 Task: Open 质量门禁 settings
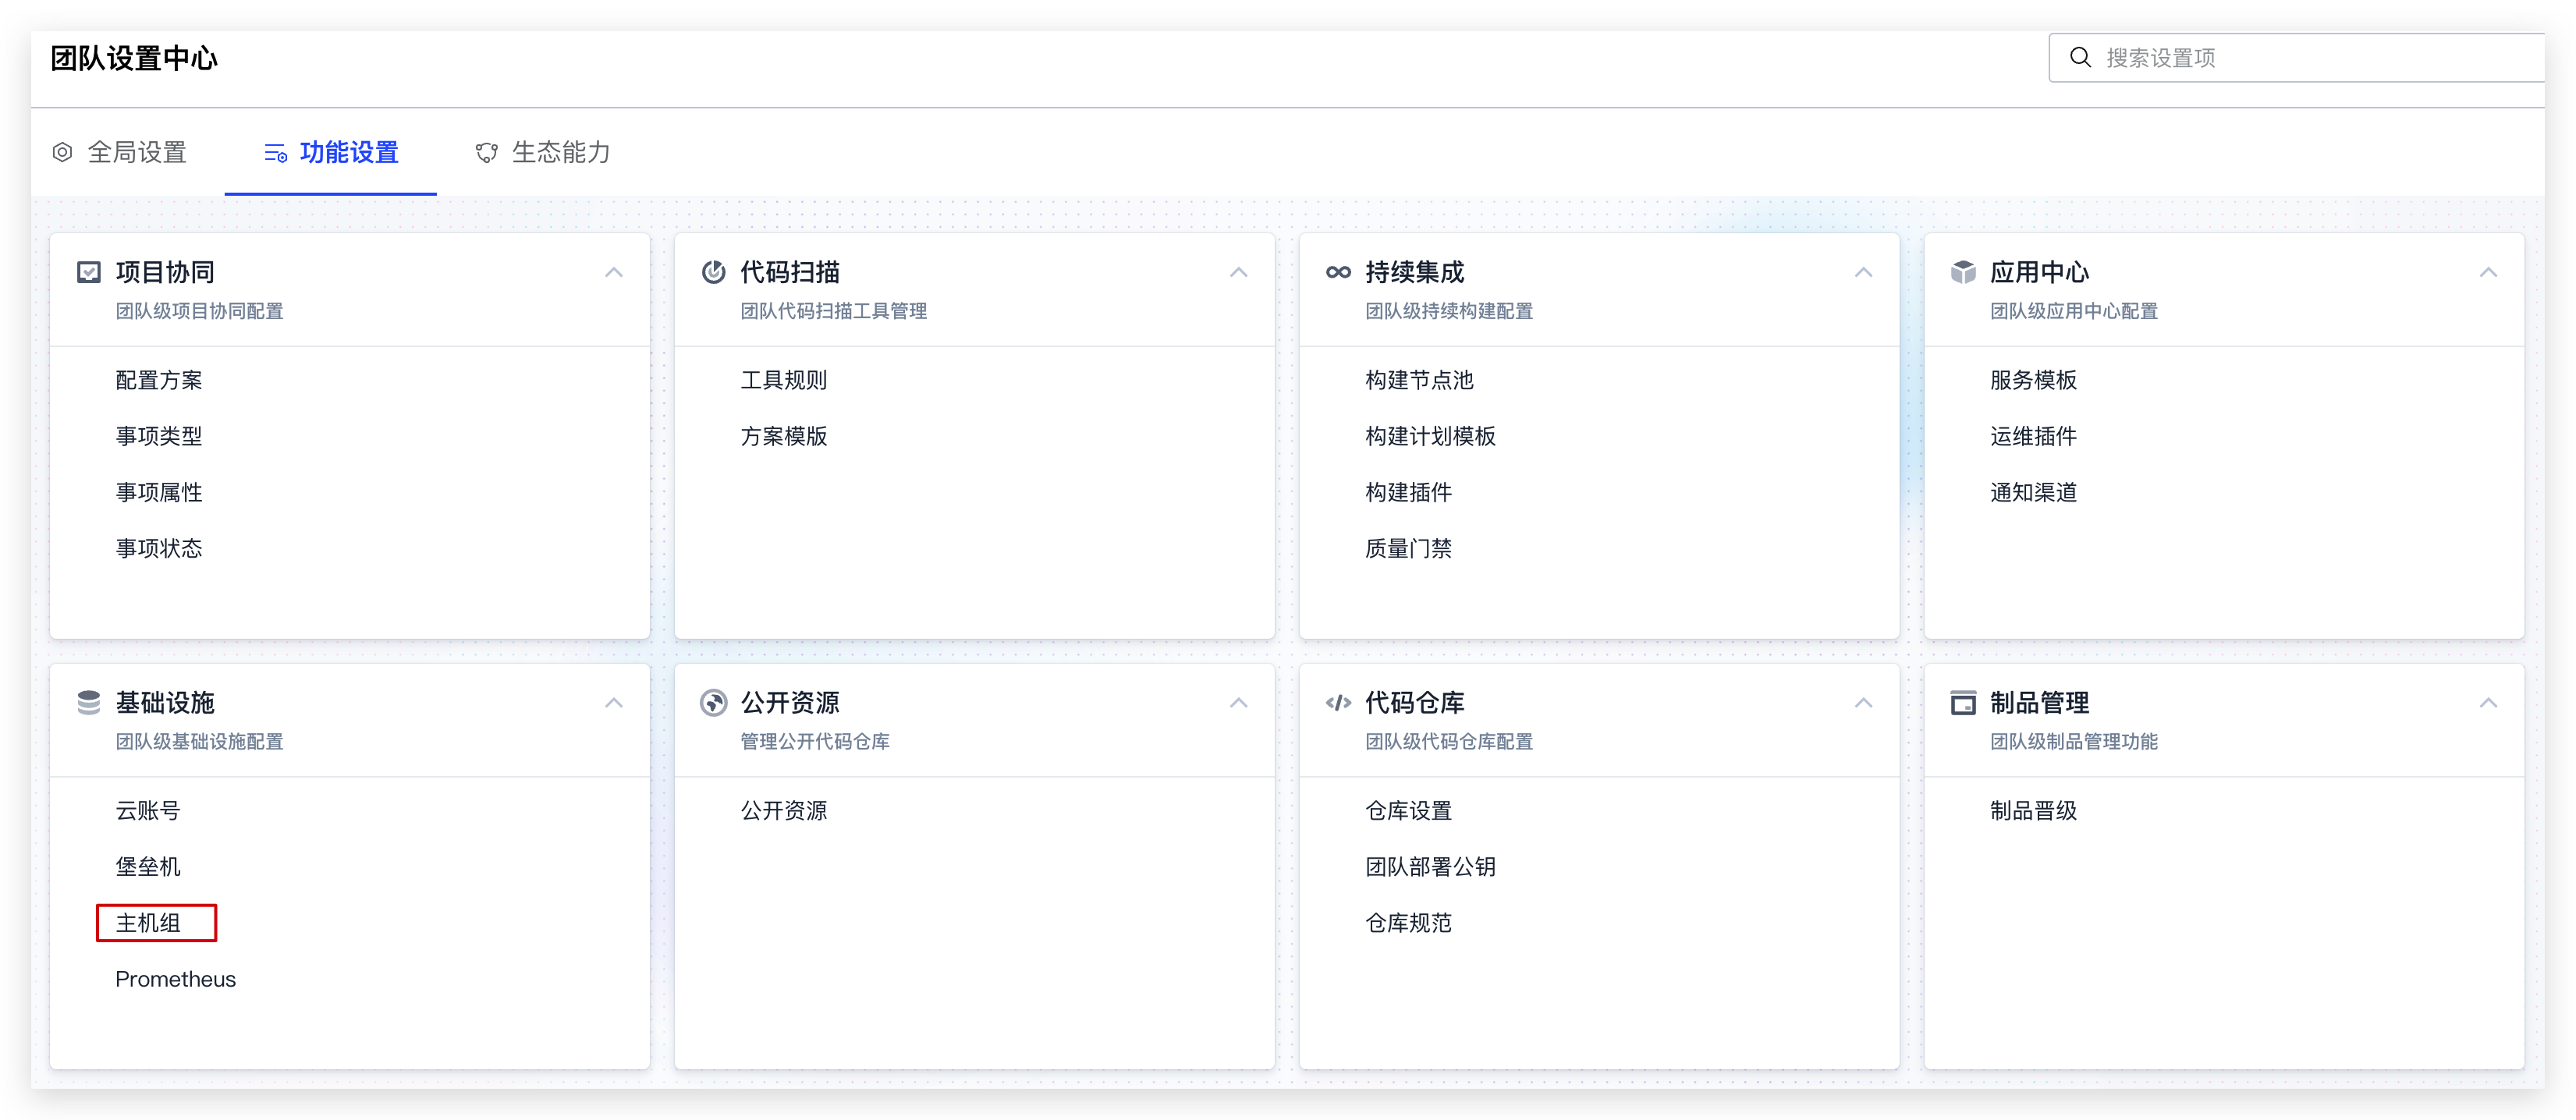pos(1409,548)
